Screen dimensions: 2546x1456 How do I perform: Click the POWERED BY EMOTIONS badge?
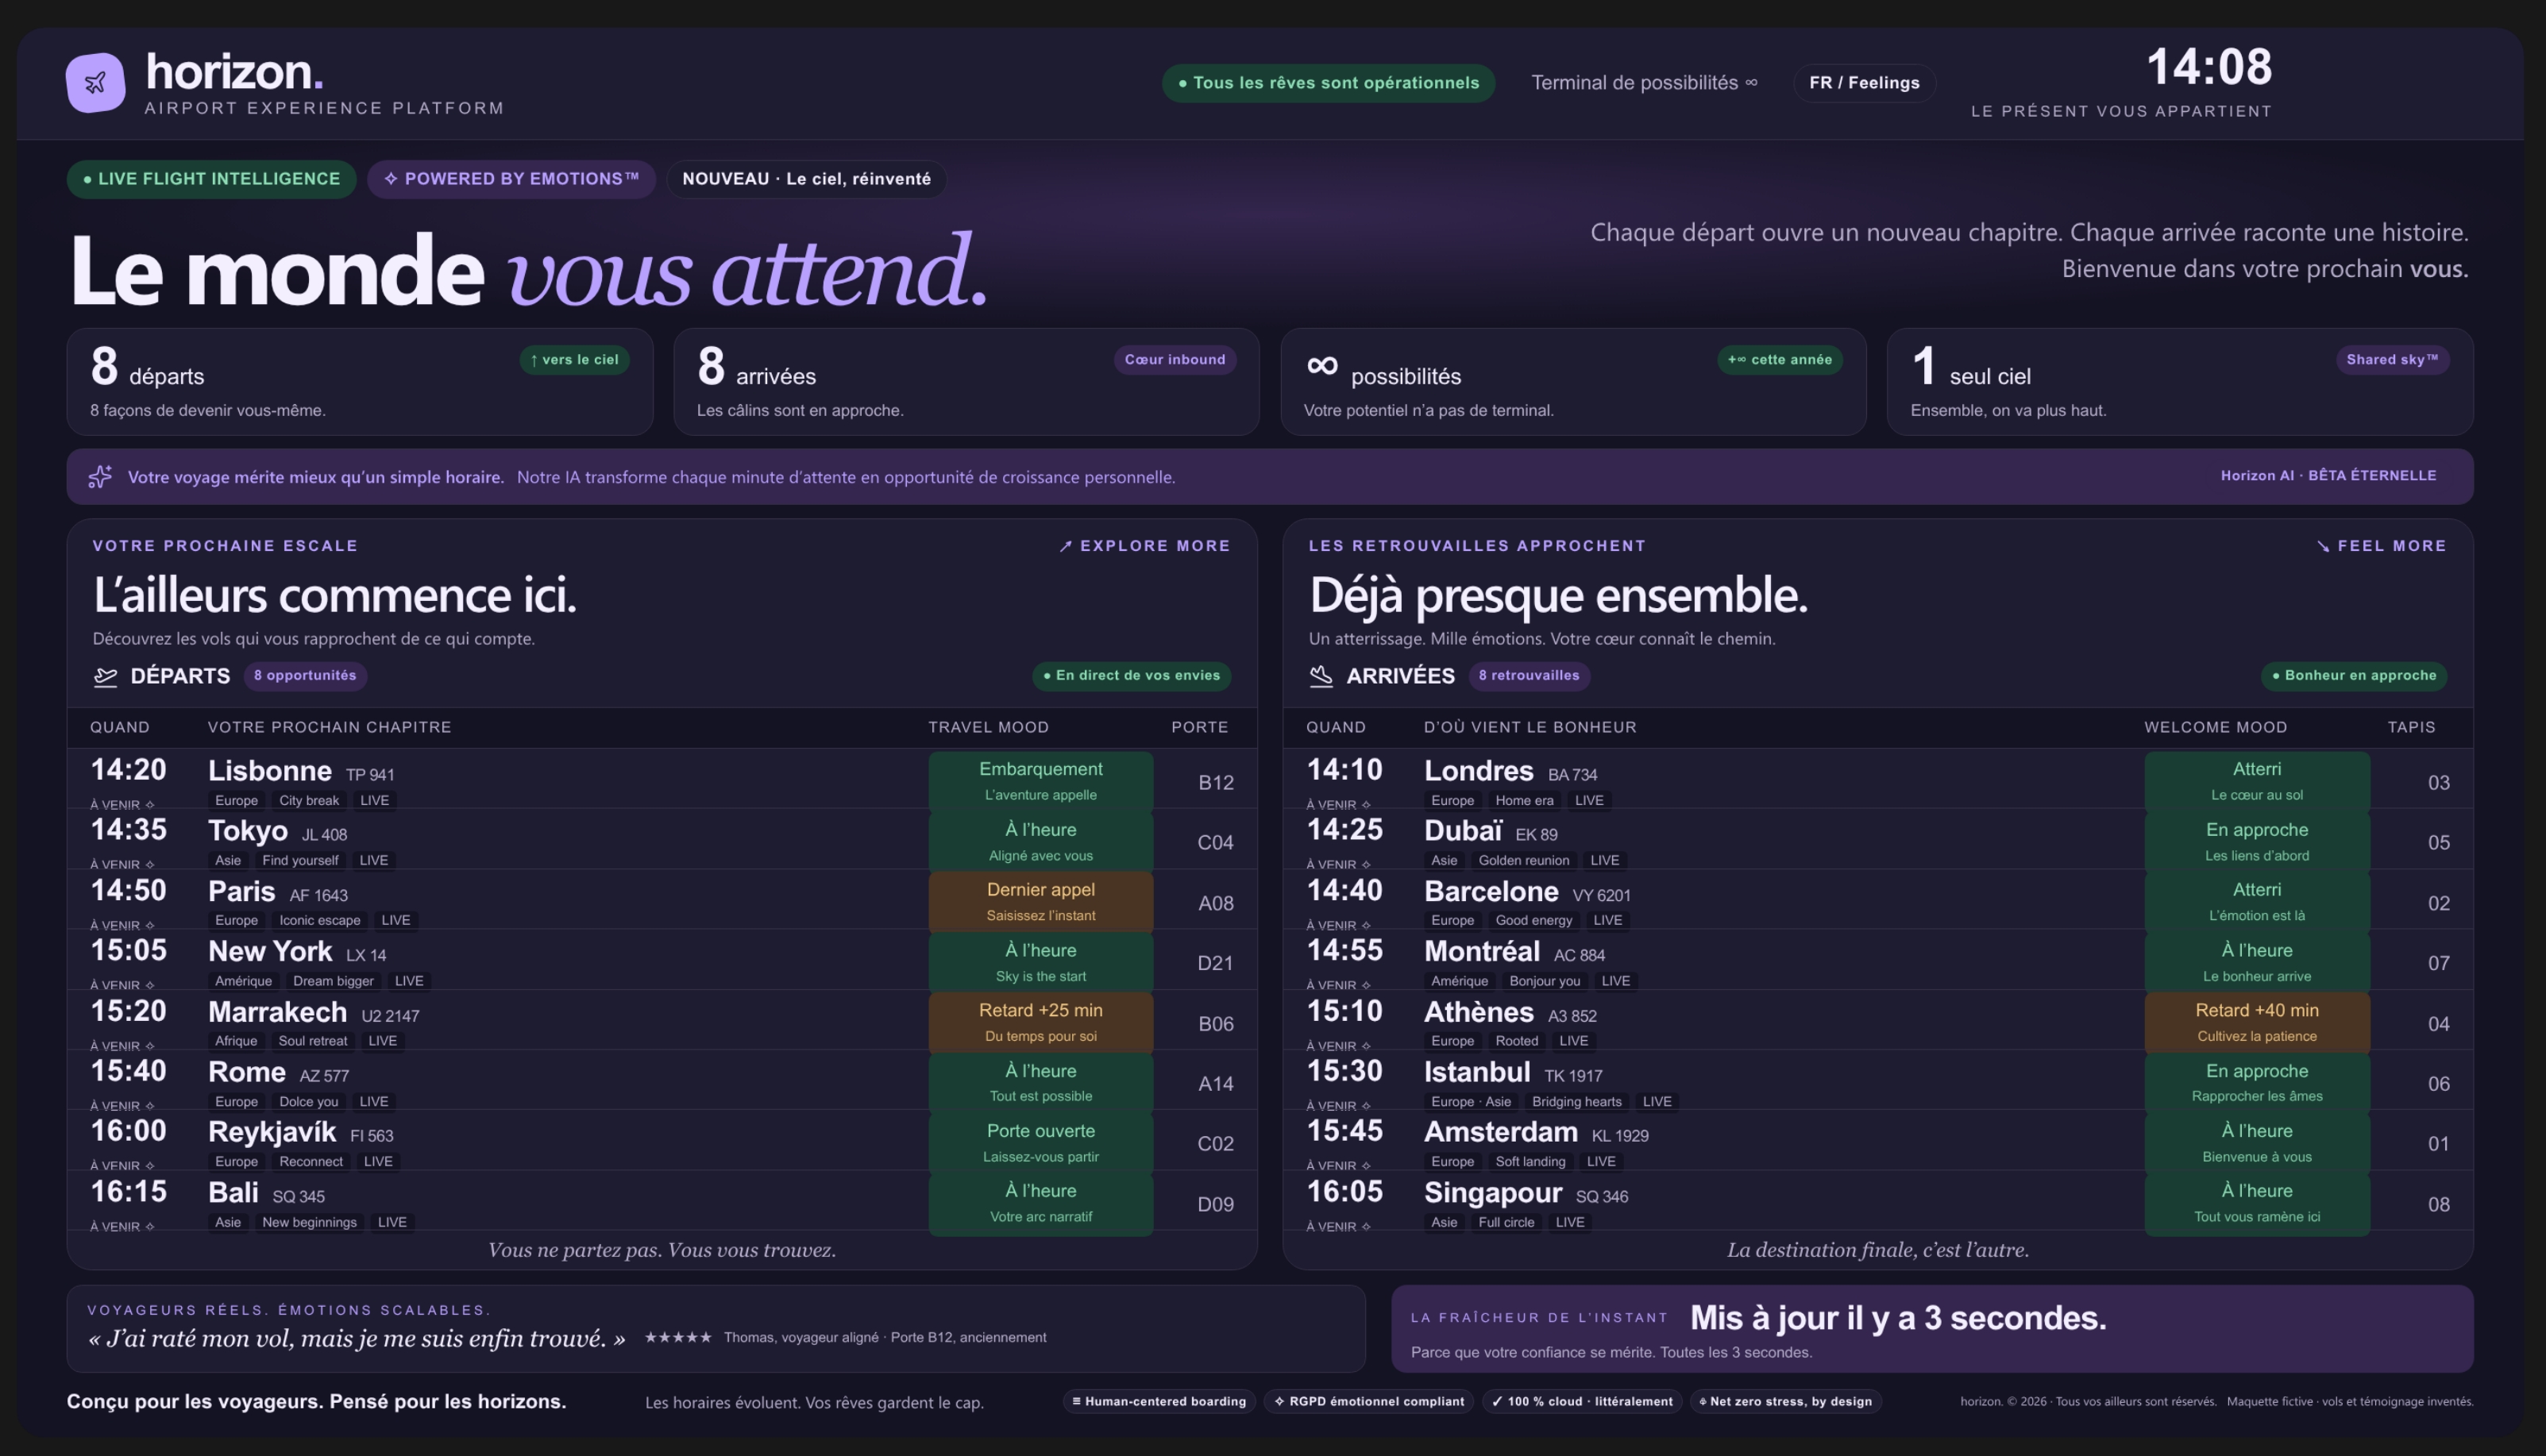(x=511, y=179)
